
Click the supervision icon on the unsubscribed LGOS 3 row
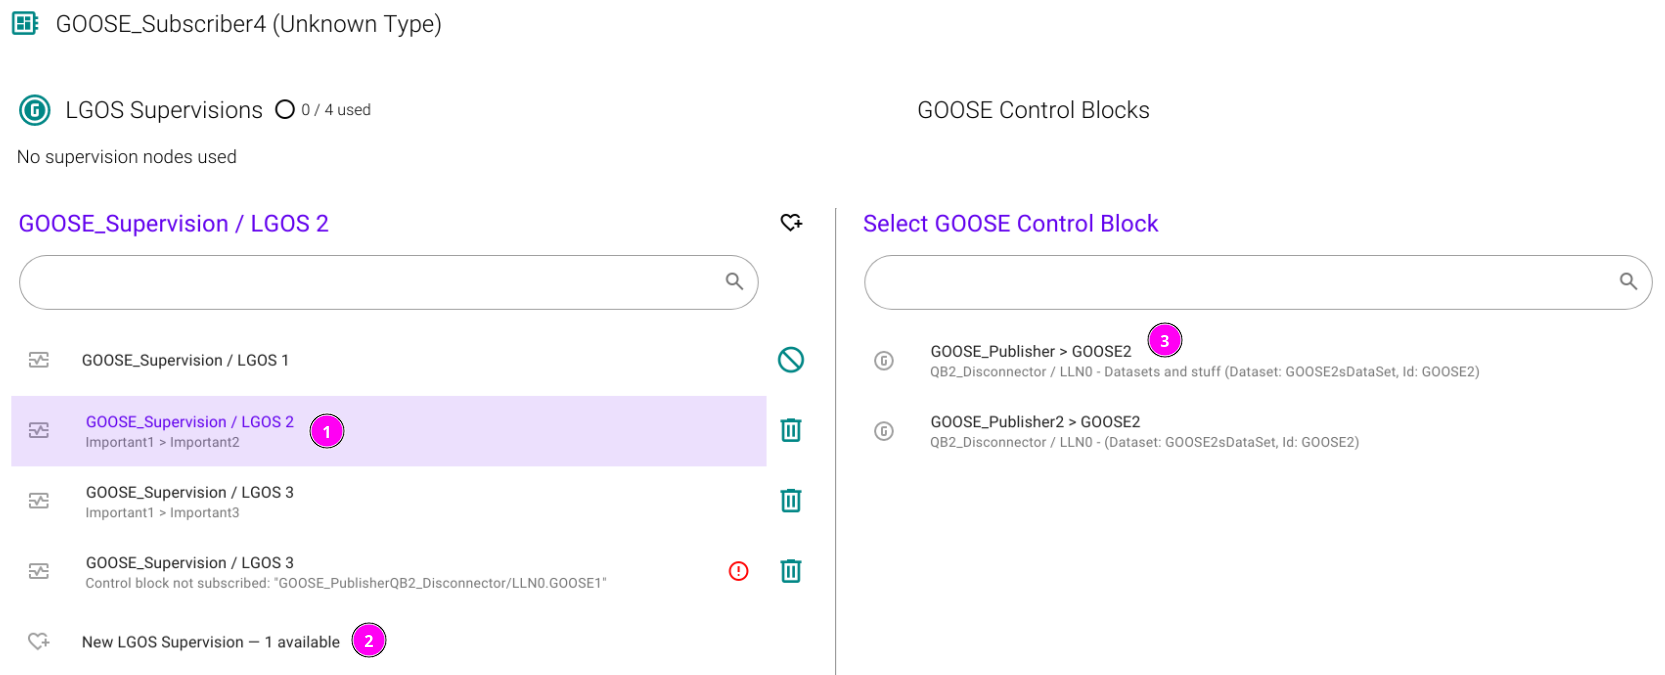[x=39, y=571]
